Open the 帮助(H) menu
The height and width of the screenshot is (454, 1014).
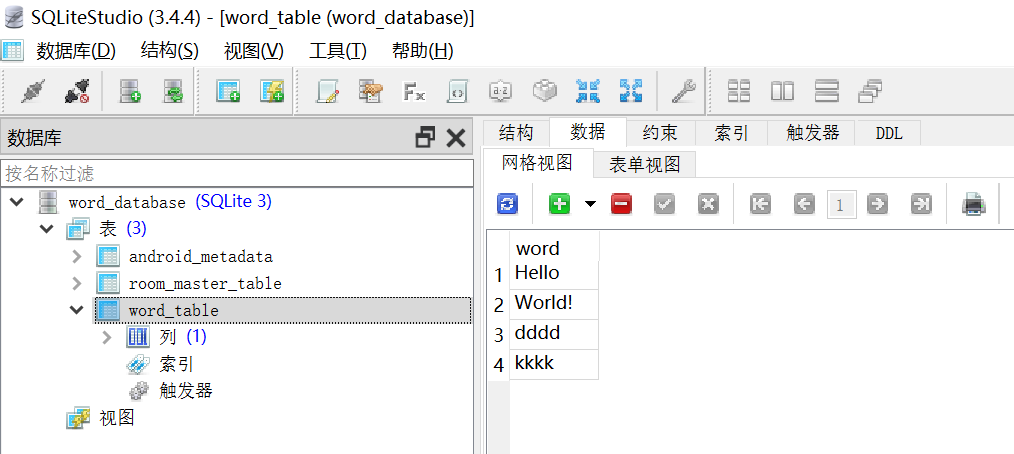click(x=422, y=50)
